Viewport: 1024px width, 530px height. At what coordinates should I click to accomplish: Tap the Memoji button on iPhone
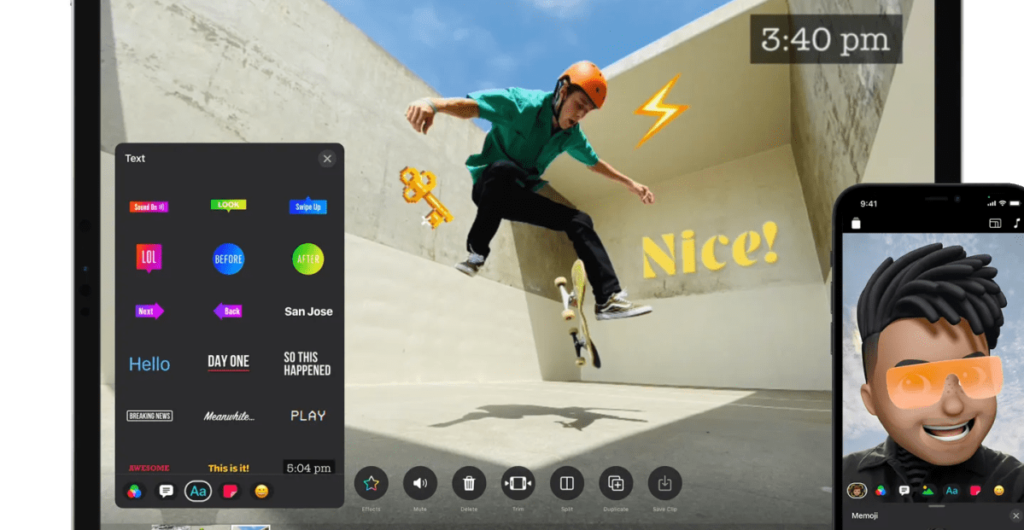(x=857, y=490)
